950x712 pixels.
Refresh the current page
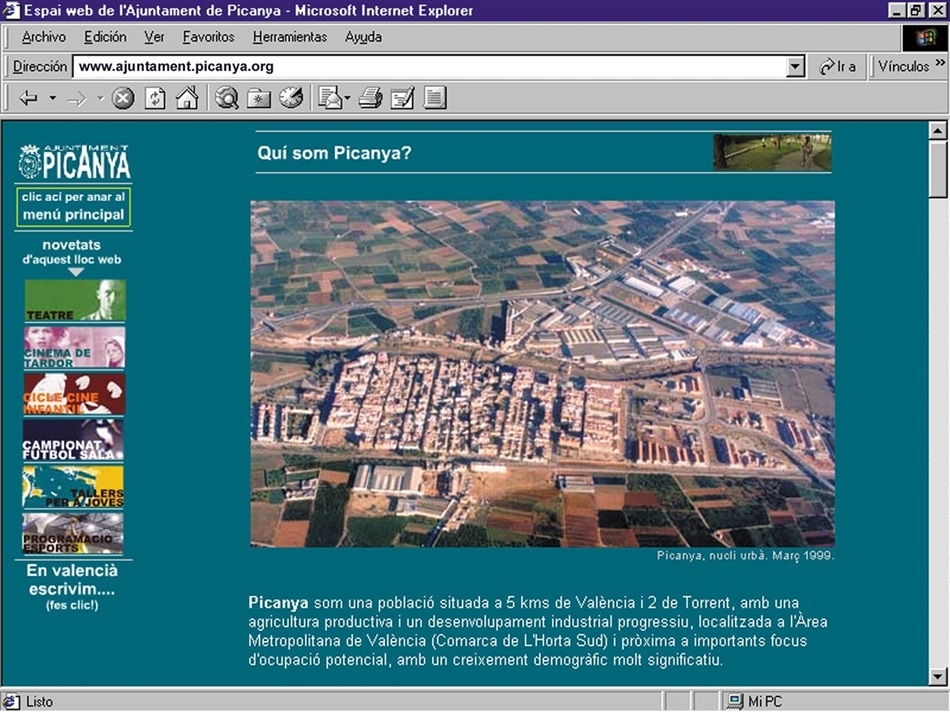click(x=155, y=98)
